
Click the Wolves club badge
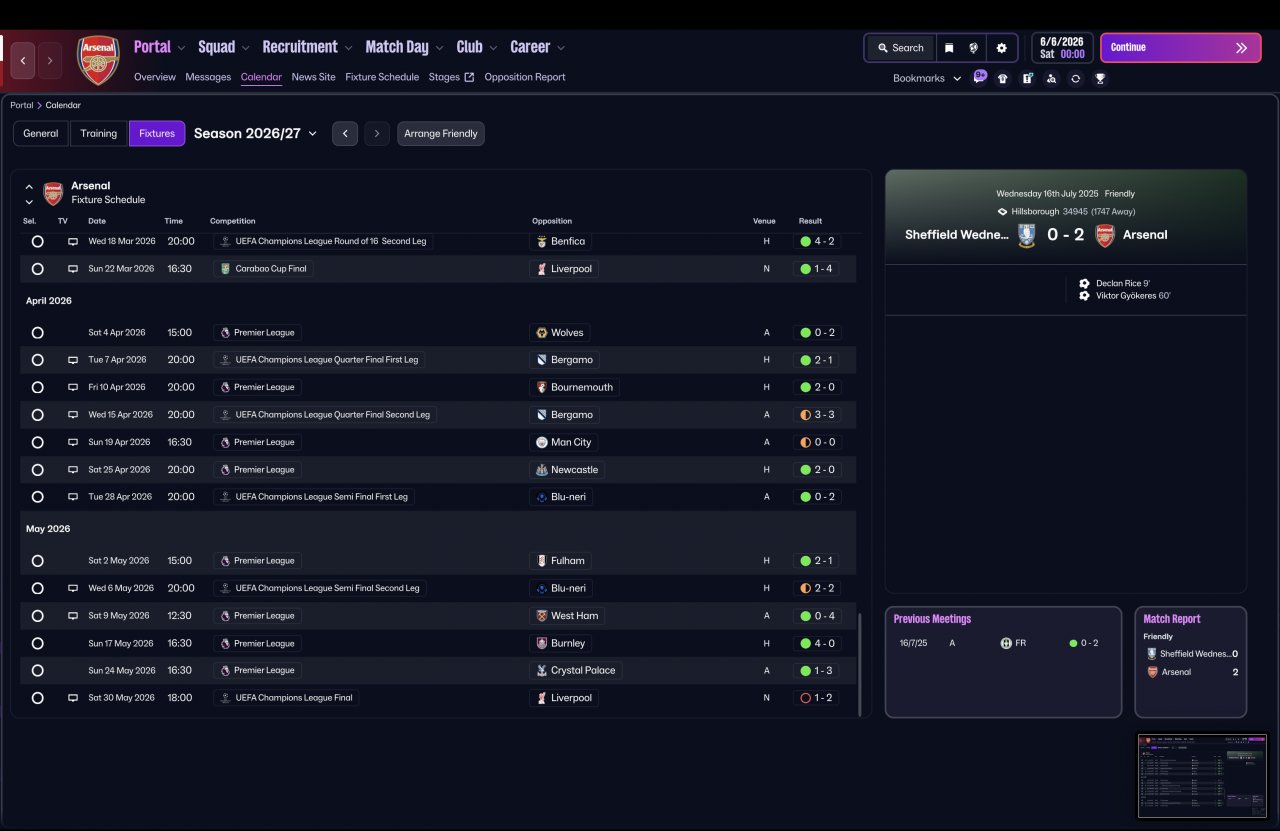[542, 333]
